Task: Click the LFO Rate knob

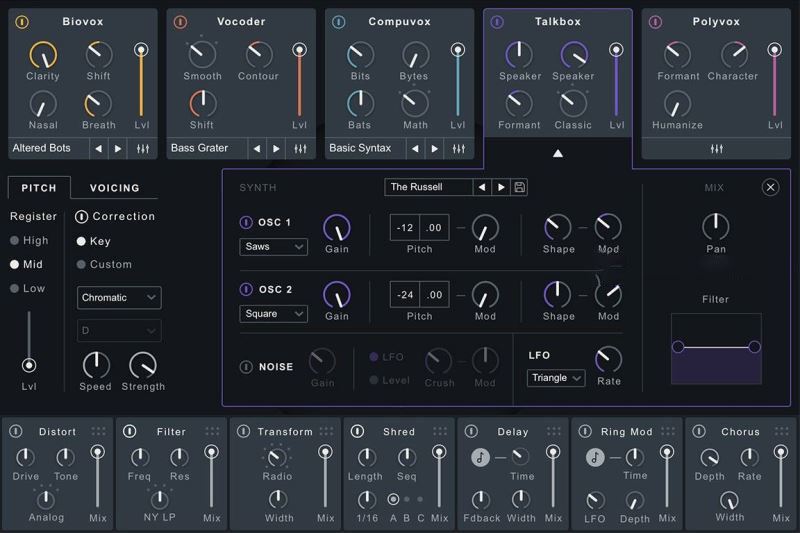Action: 608,359
